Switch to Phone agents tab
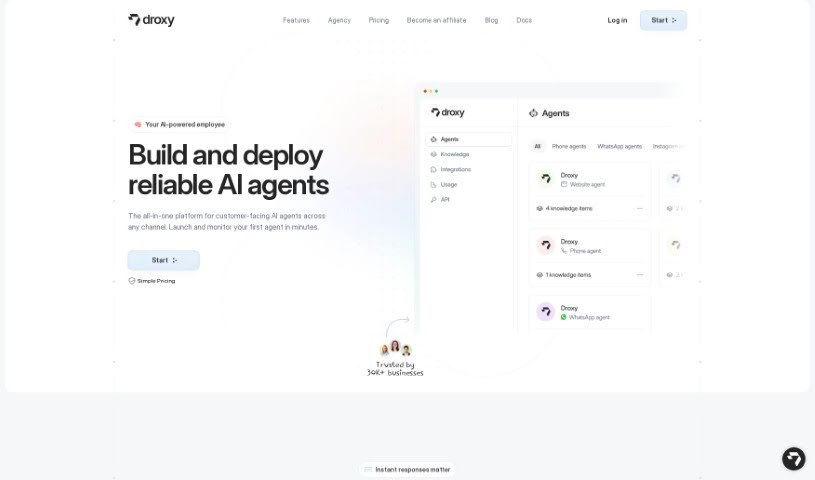The height and width of the screenshot is (480, 815). pos(569,147)
